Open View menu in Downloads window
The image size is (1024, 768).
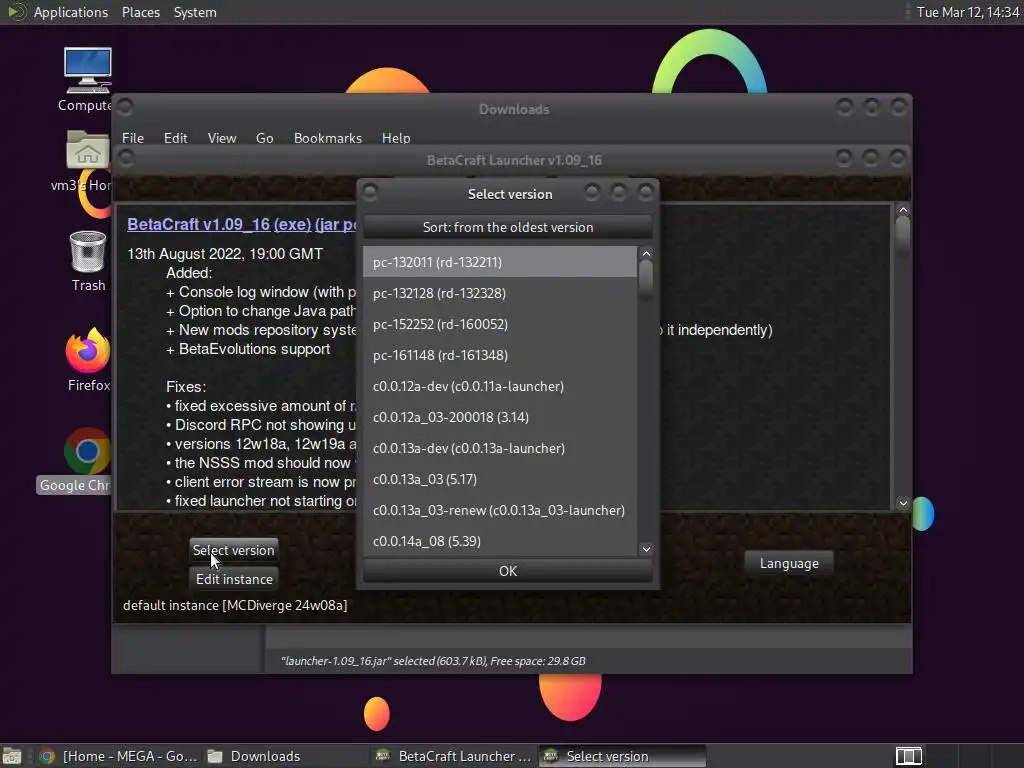[x=222, y=138]
